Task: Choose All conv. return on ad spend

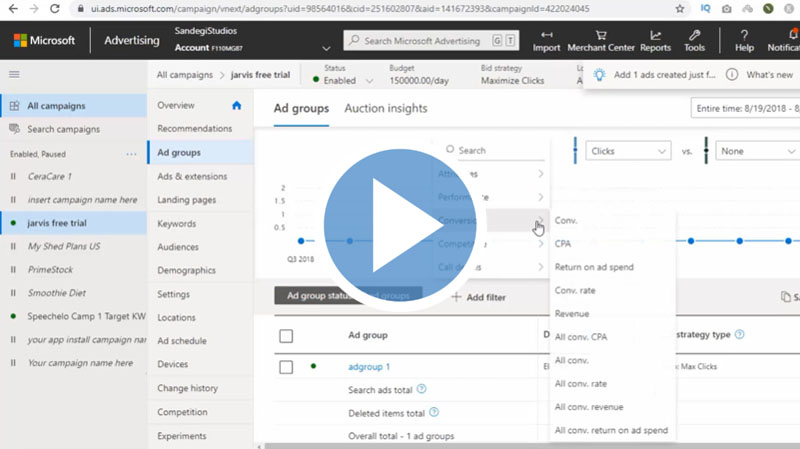Action: (x=611, y=430)
